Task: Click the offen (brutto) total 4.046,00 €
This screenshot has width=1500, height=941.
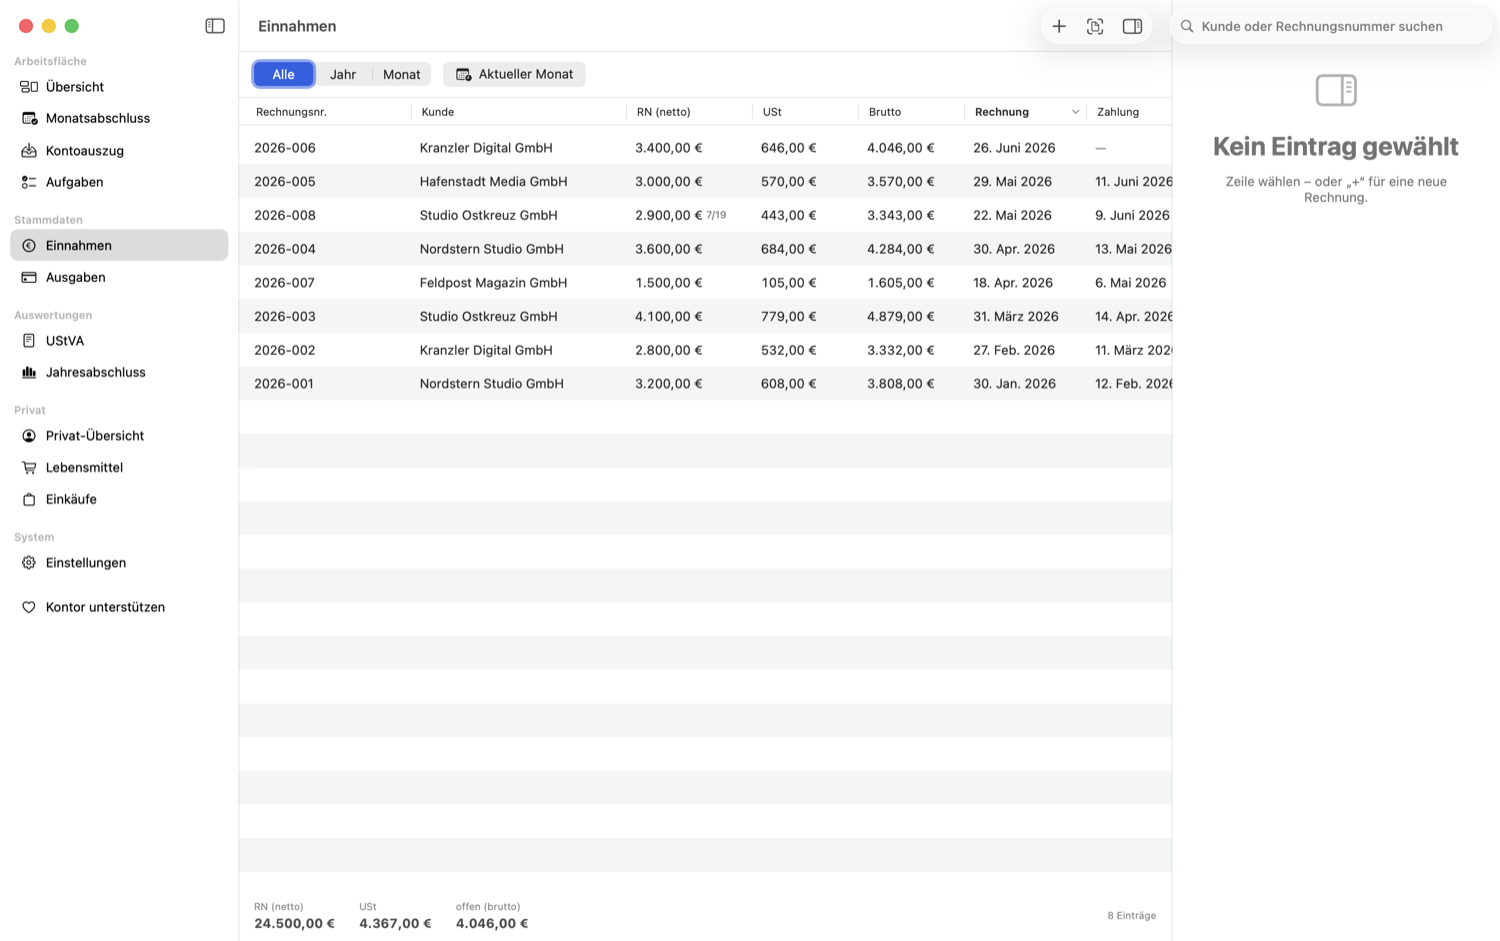Action: (492, 924)
